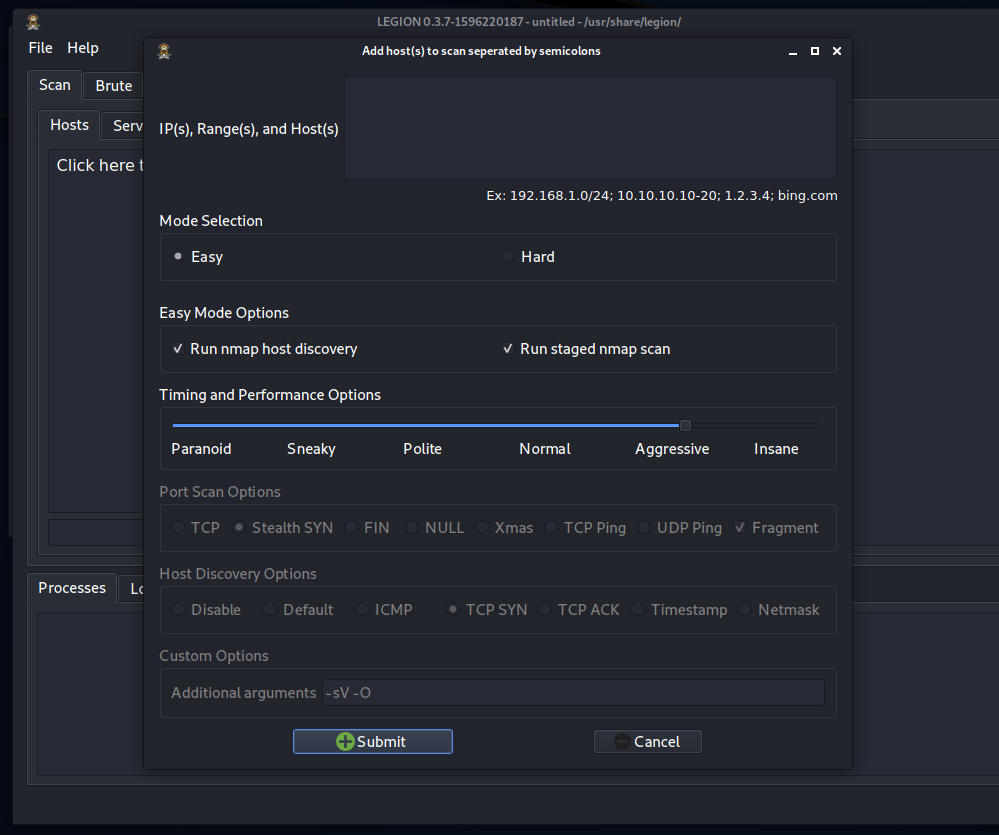Click the Timing and Performance Options heading

coord(270,395)
